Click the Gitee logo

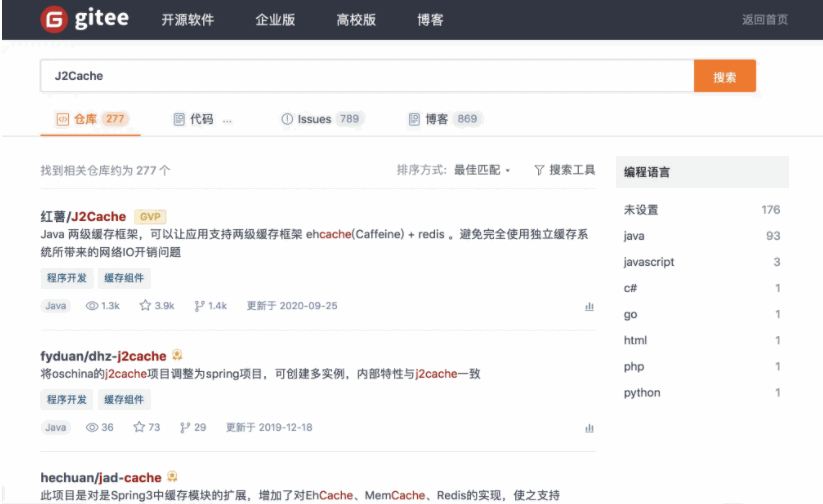pos(85,19)
